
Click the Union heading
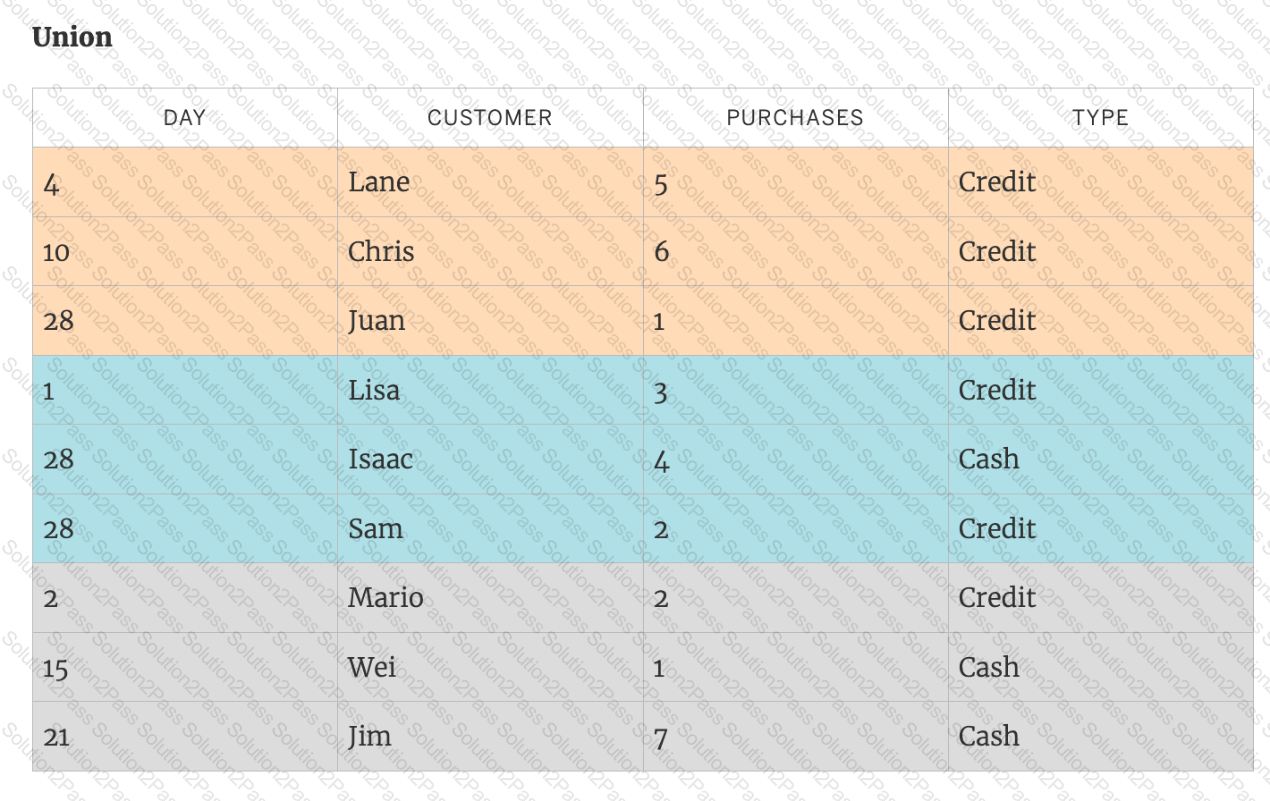[72, 37]
